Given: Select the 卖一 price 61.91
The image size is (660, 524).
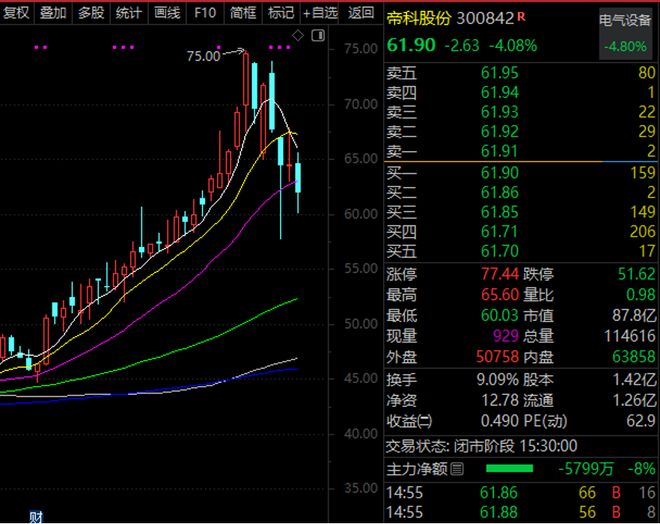Looking at the screenshot, I should click(x=500, y=151).
